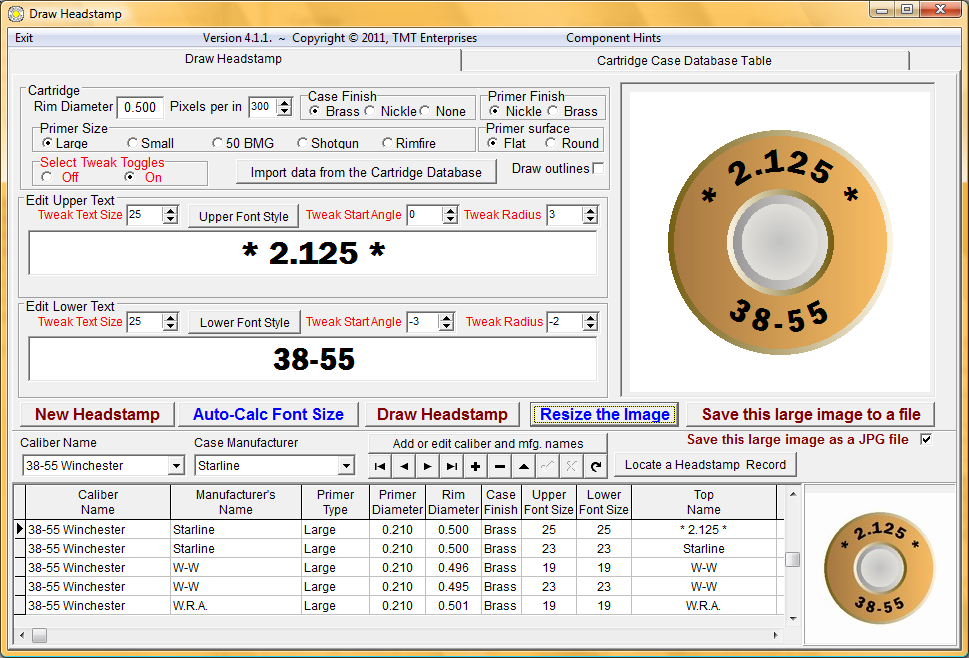Turn Tweak Toggles Off

[47, 177]
